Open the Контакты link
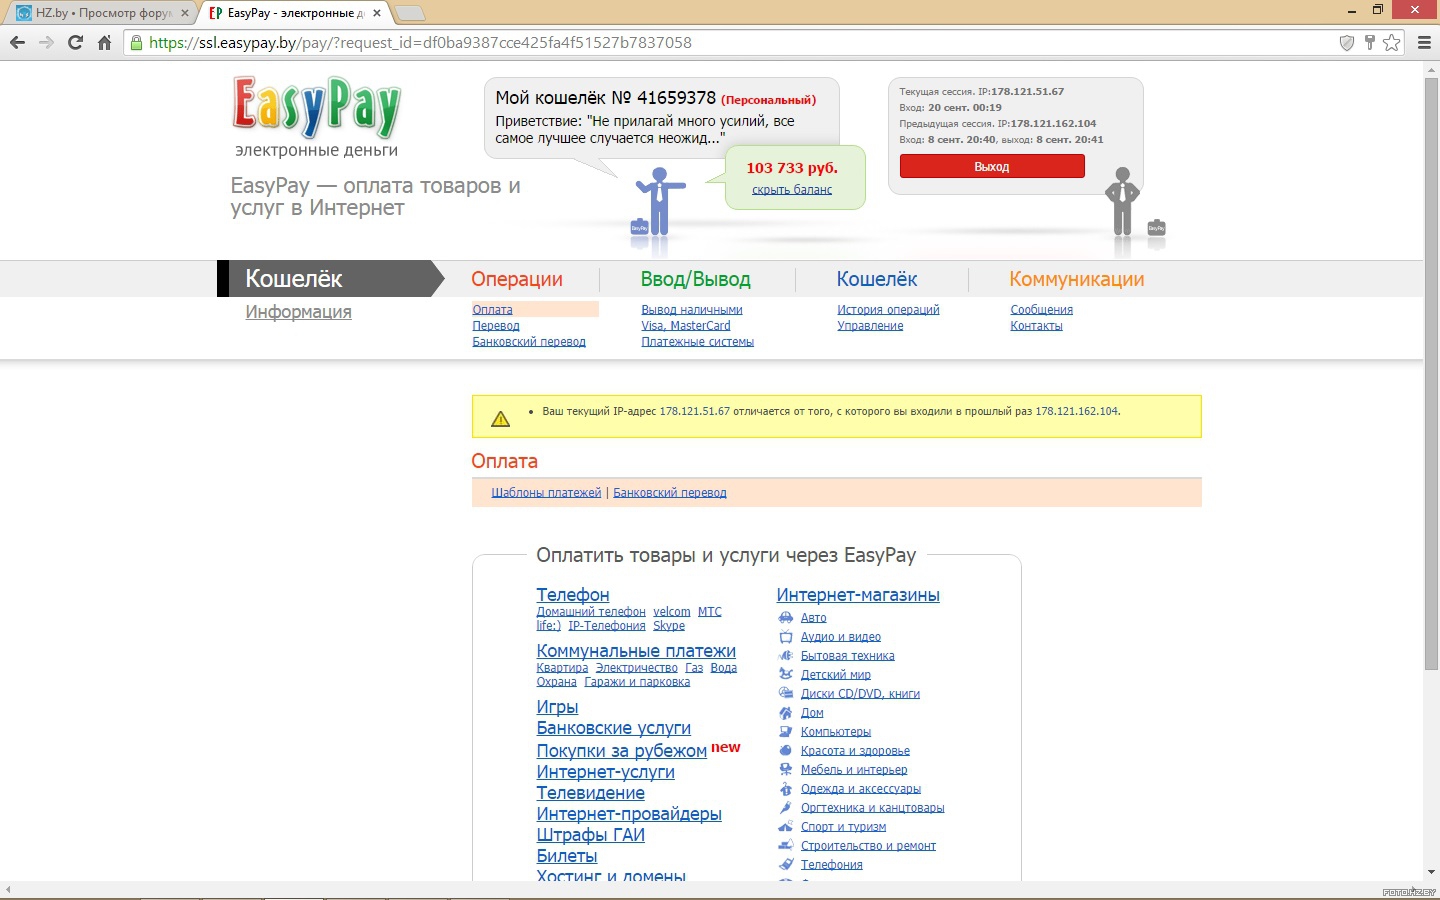Screen dimensions: 1440x900 (1036, 326)
